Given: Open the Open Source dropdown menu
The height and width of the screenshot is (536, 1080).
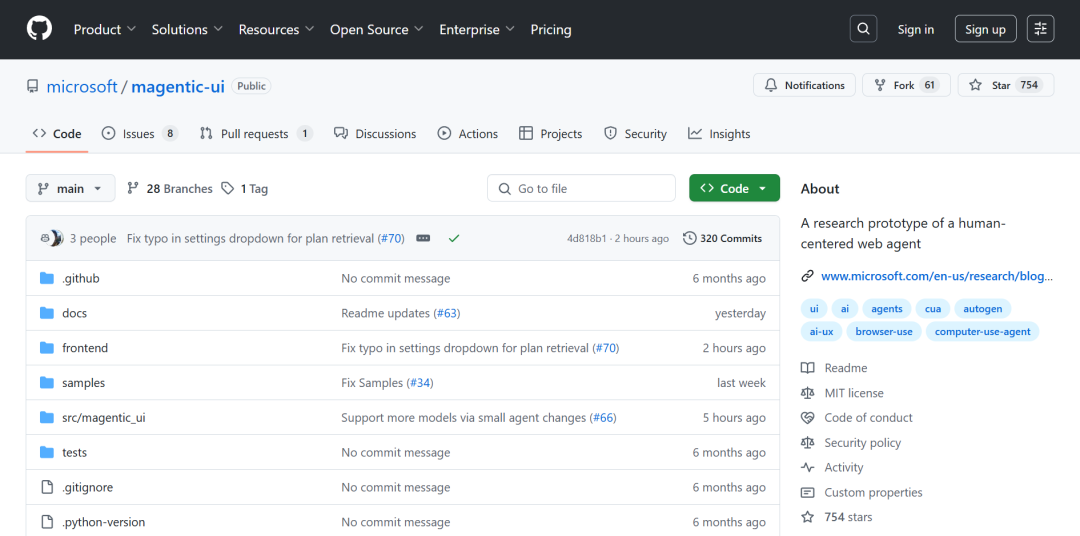Looking at the screenshot, I should pyautogui.click(x=377, y=30).
